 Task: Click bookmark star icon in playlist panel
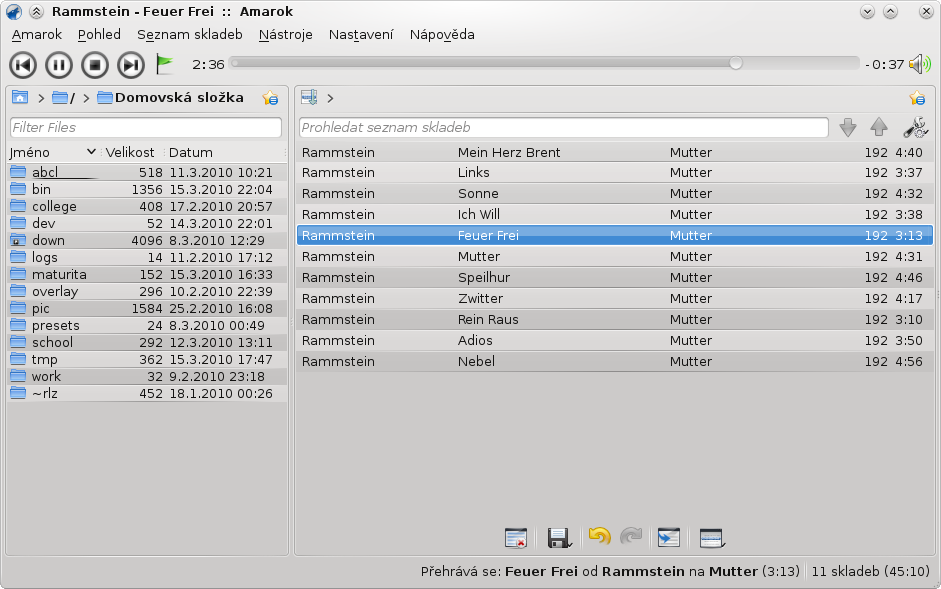pyautogui.click(x=917, y=98)
